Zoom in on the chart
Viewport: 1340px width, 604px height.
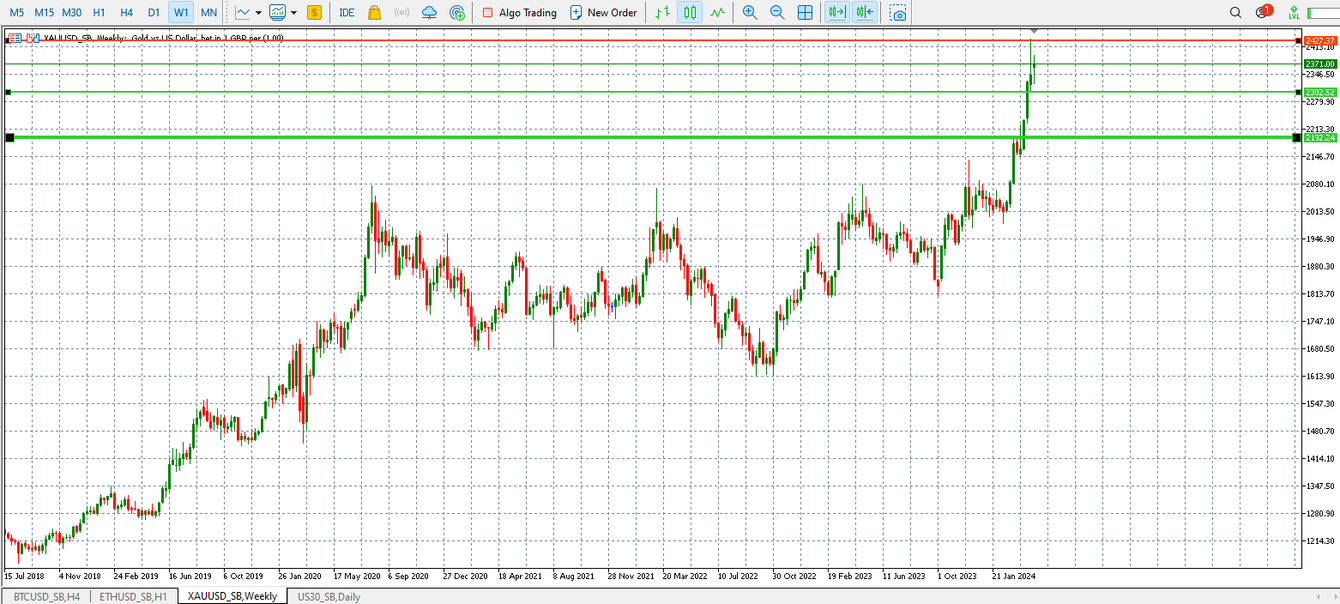tap(750, 13)
